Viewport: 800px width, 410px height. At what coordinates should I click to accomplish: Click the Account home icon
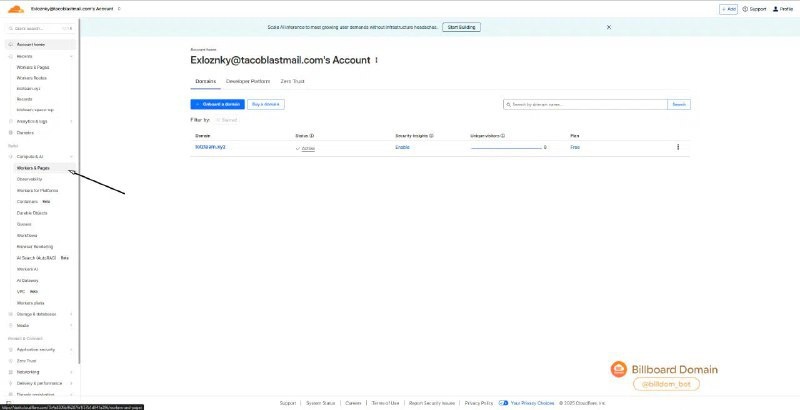tap(11, 45)
